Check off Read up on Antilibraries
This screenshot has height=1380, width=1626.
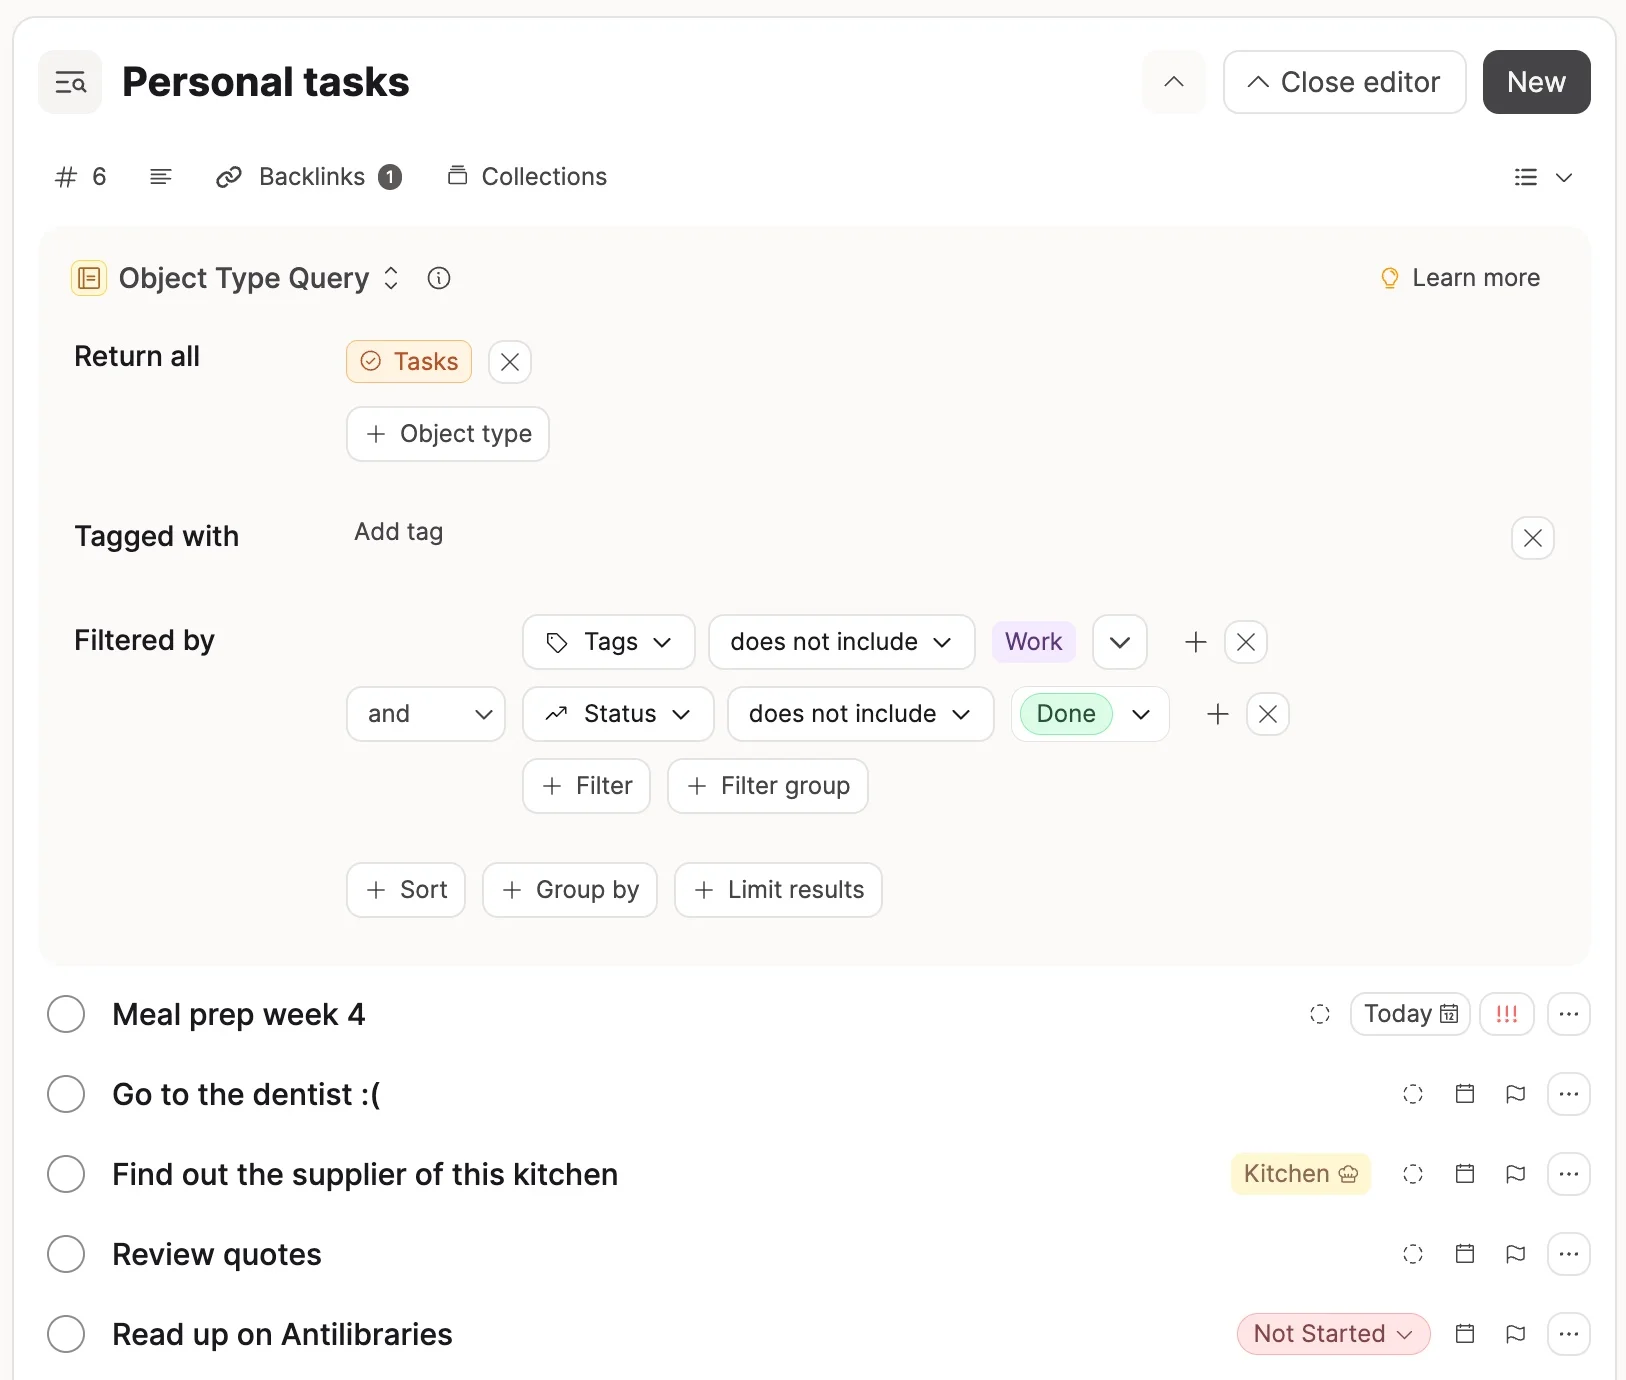tap(65, 1334)
